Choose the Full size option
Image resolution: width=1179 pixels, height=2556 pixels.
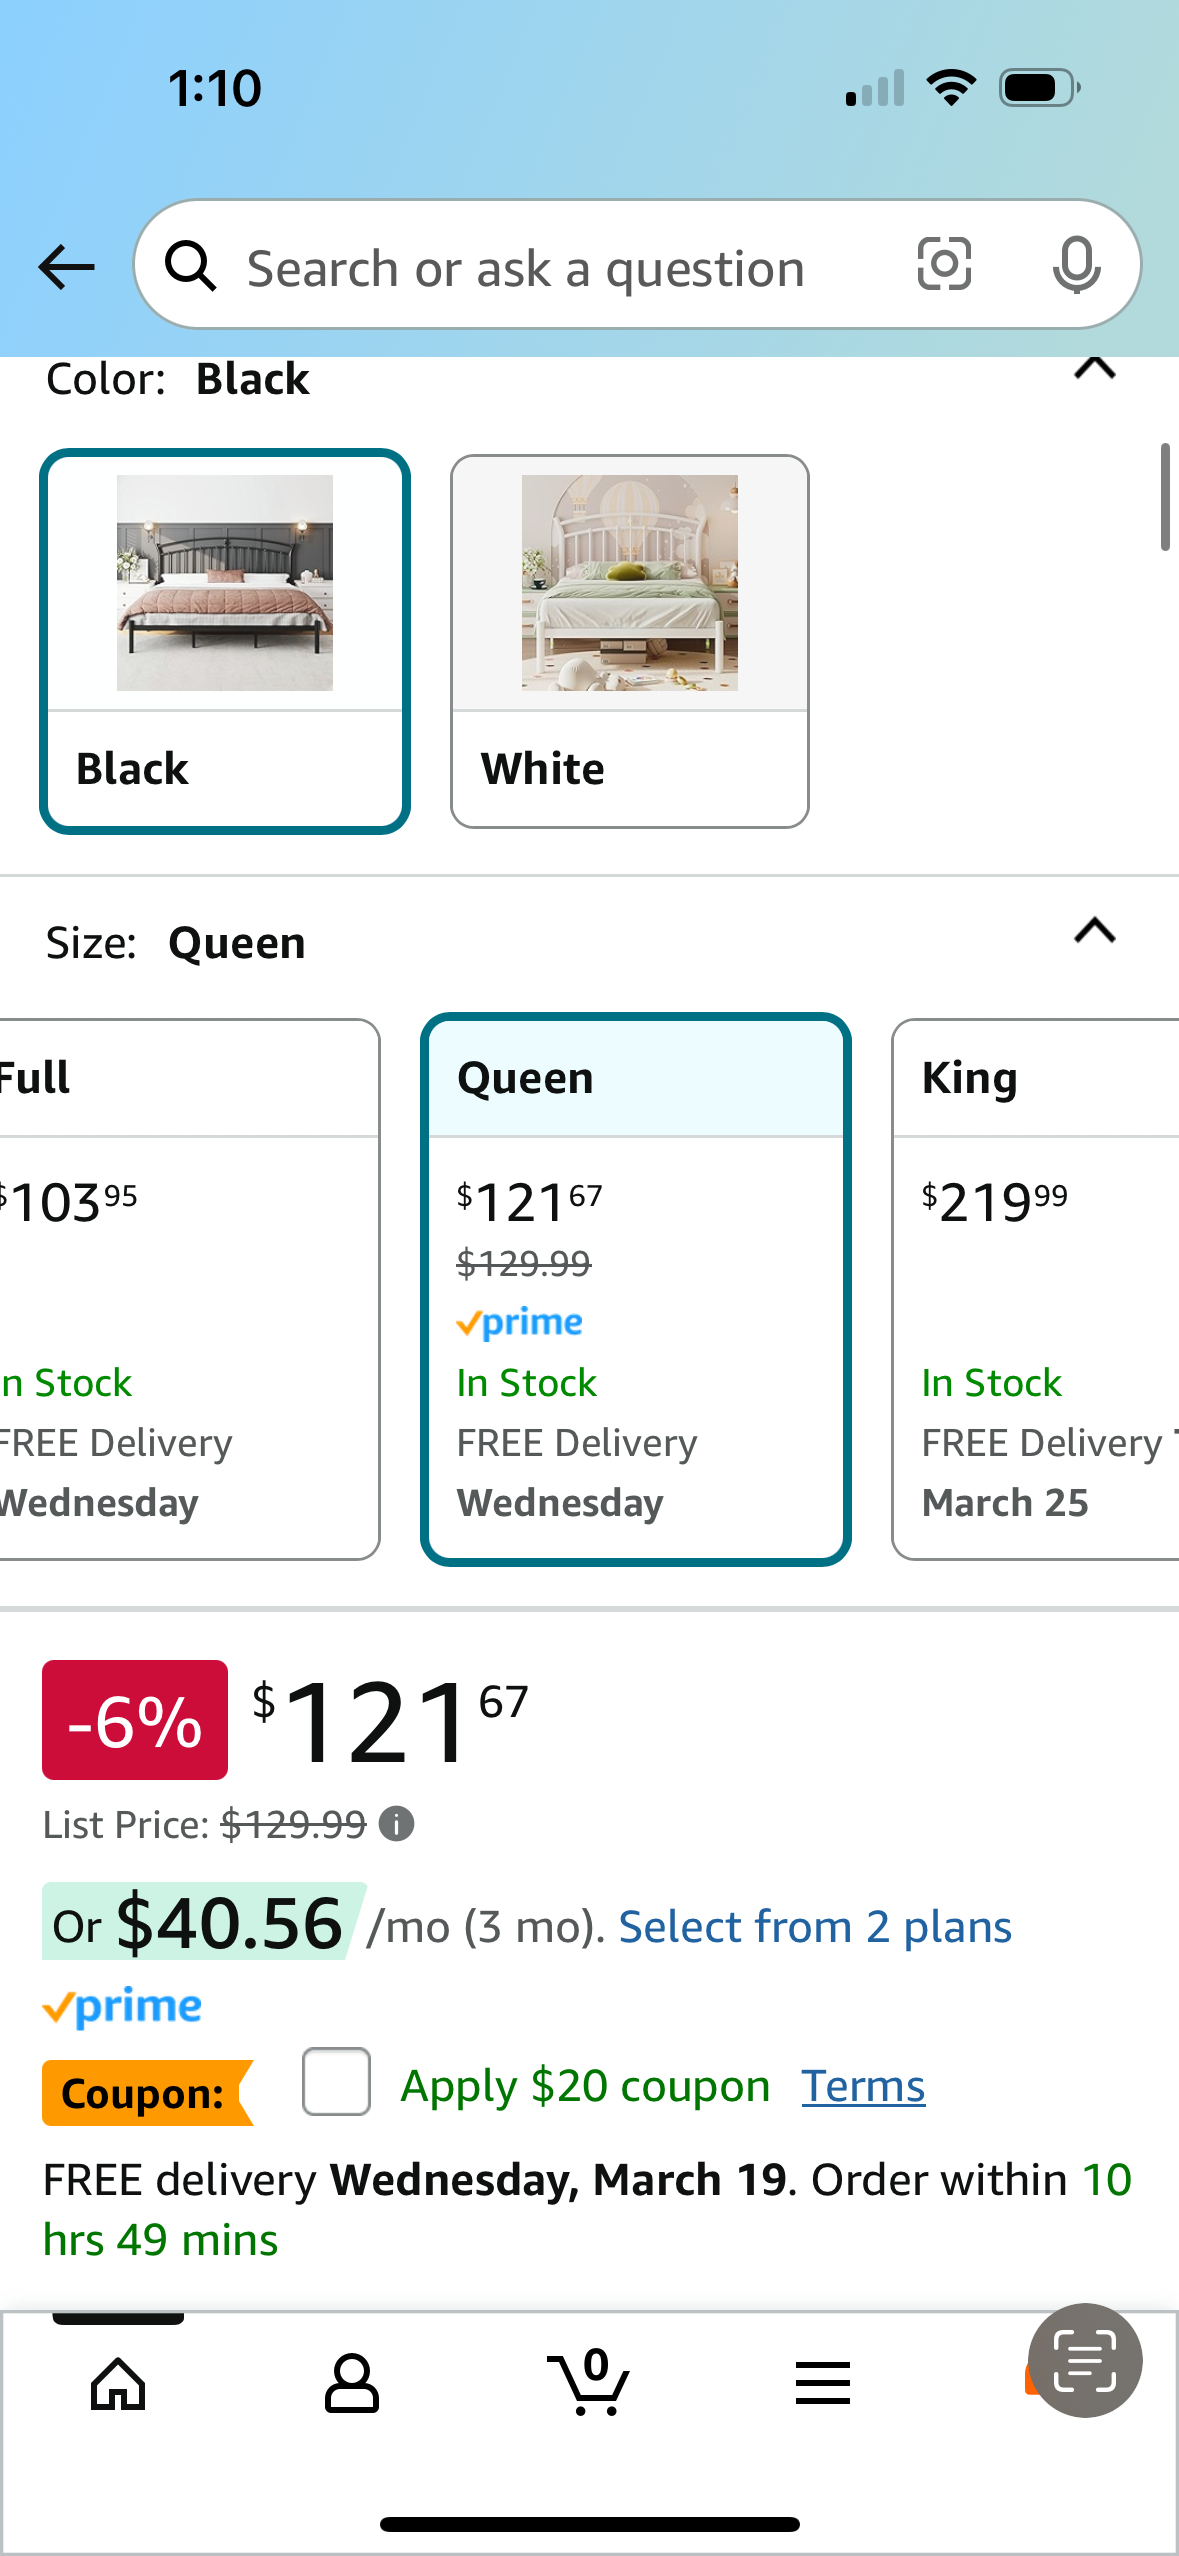coord(189,1289)
